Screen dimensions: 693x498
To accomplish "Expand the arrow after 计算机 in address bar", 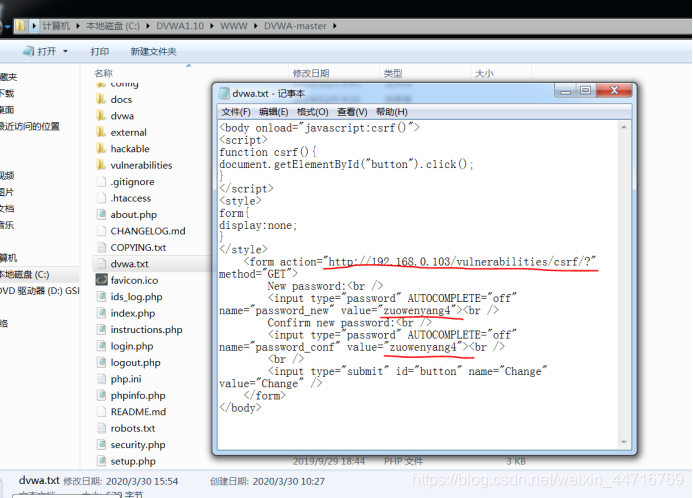I will [78, 26].
